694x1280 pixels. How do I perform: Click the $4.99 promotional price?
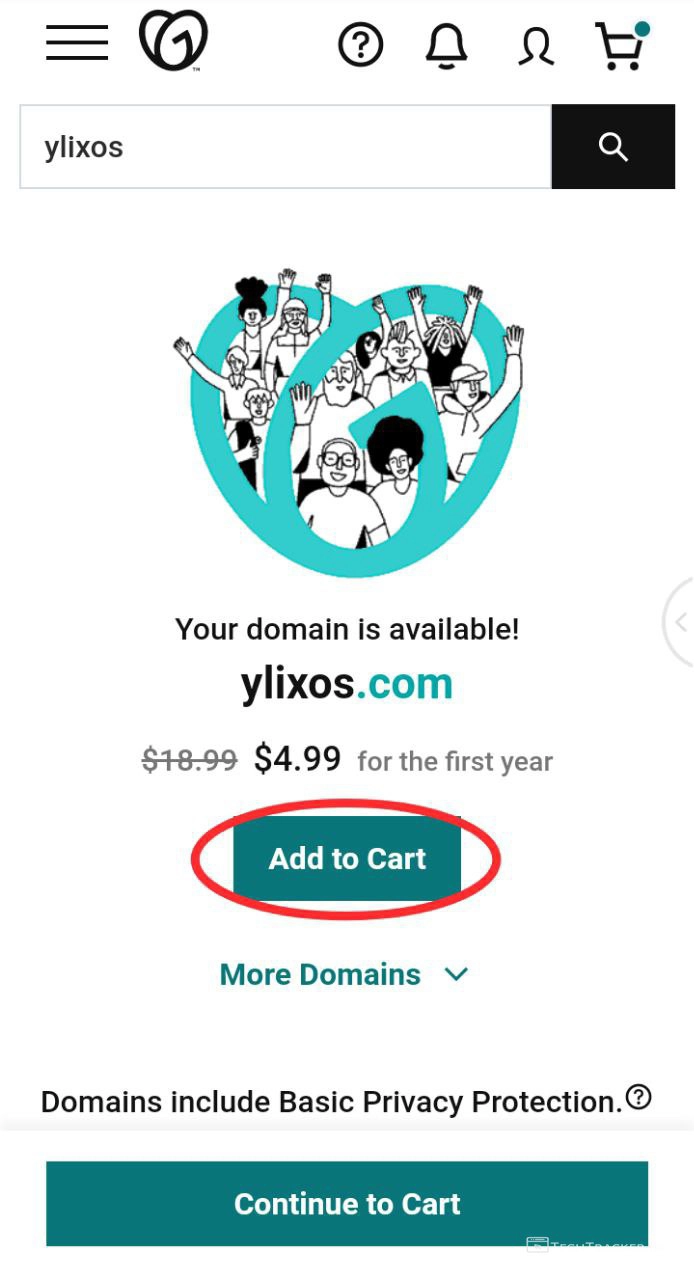pos(297,759)
